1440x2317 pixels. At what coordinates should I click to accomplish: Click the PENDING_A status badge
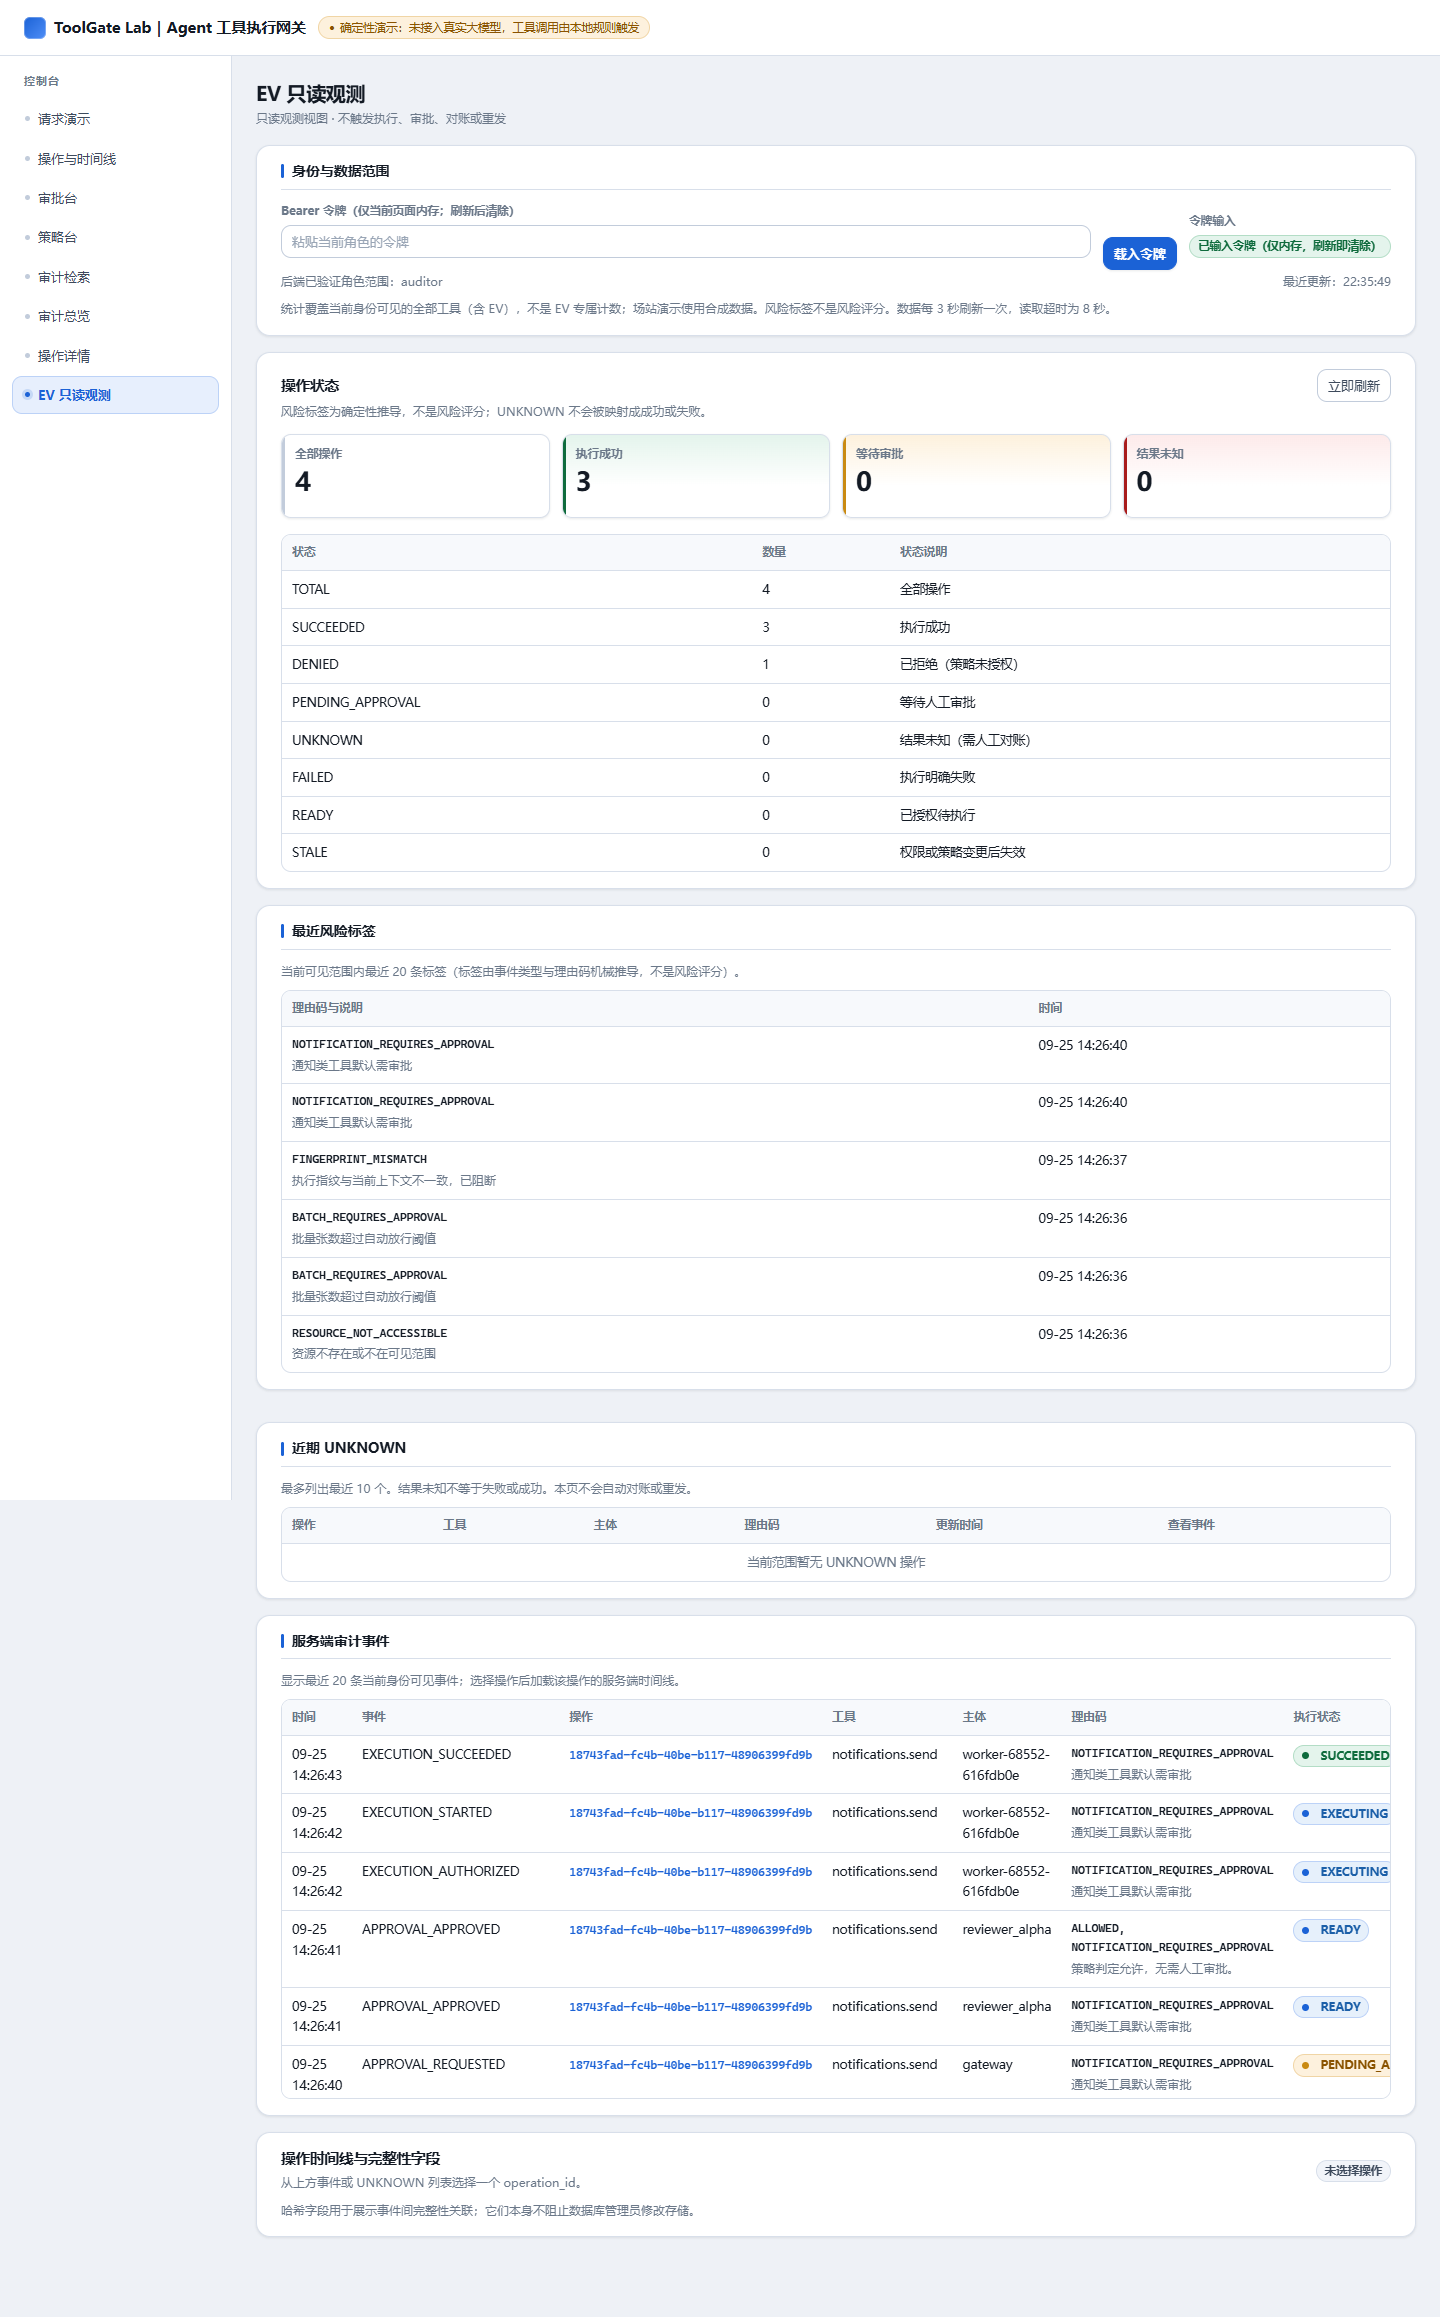tap(1342, 2065)
